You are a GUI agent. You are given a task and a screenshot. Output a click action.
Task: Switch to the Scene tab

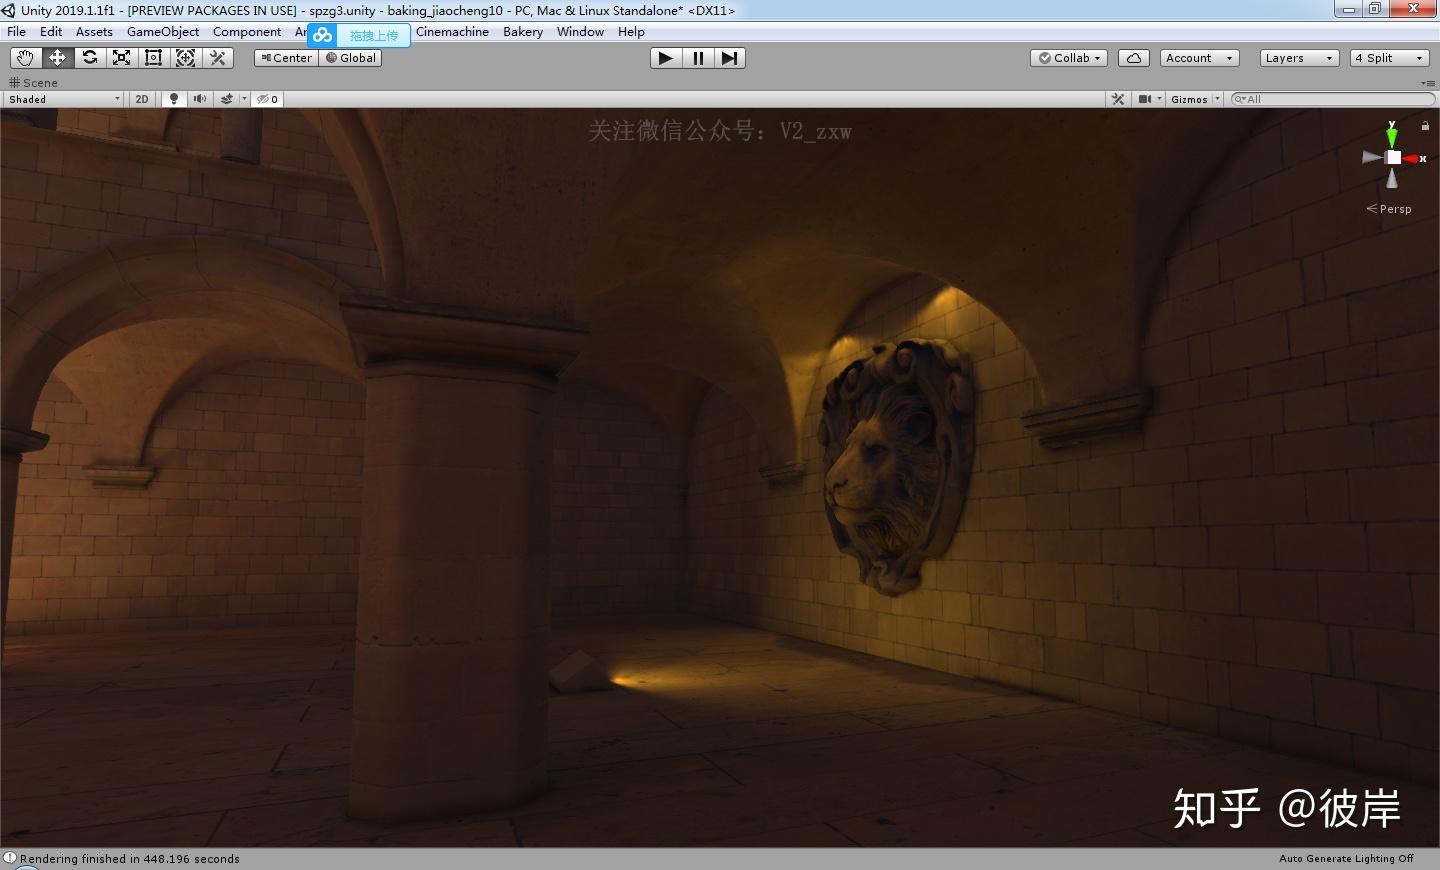pyautogui.click(x=33, y=83)
